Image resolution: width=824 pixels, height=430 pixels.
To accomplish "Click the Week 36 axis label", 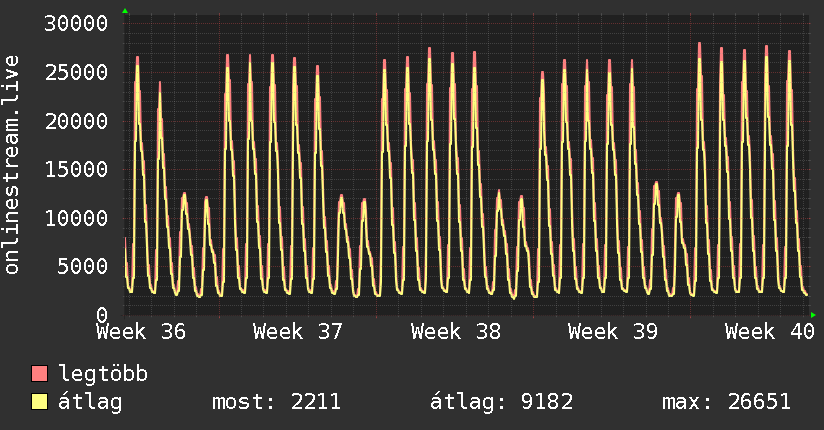I will (141, 332).
